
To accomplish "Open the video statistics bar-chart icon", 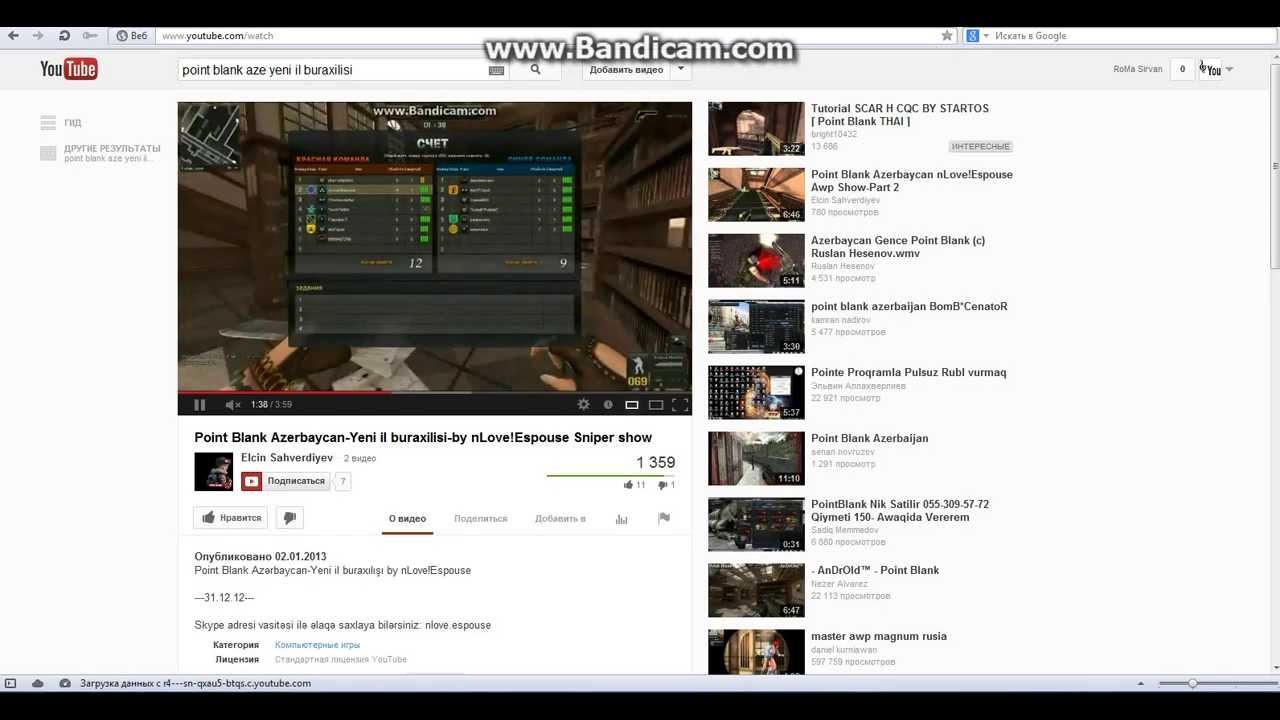I will pos(621,519).
